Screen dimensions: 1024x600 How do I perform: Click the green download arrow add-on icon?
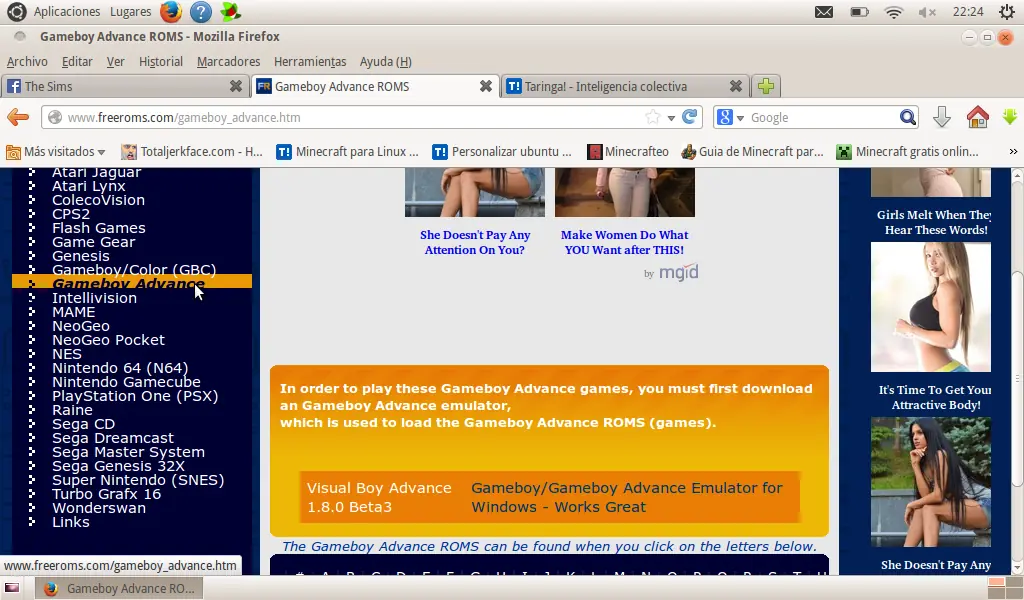(1010, 118)
